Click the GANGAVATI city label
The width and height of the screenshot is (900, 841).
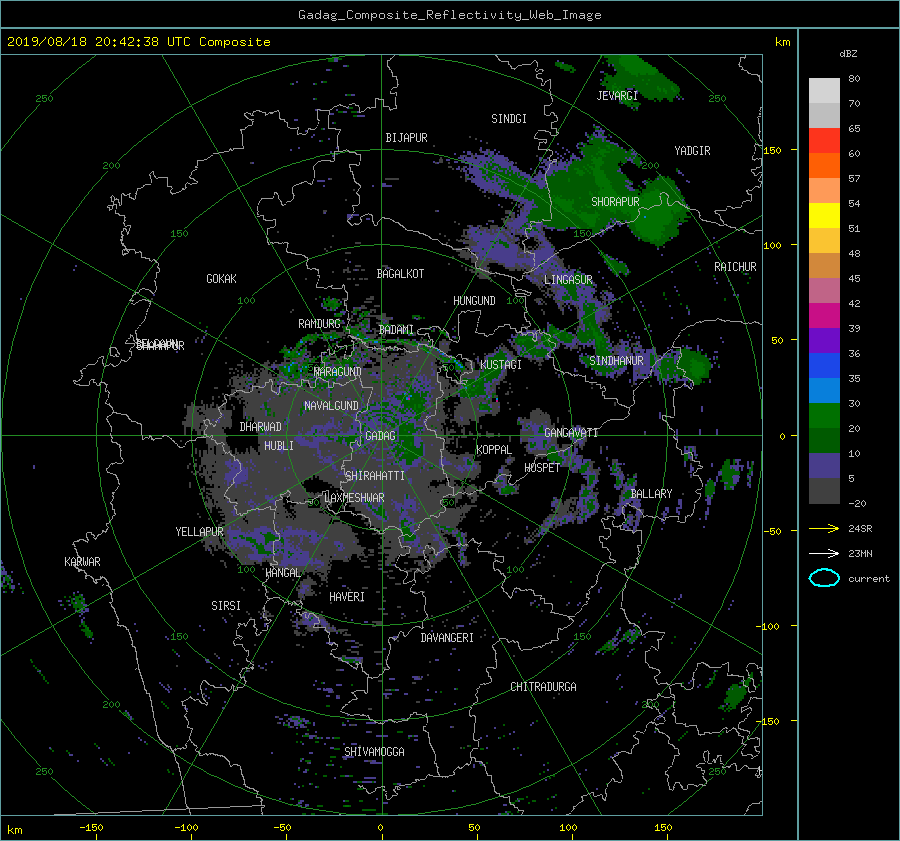coord(571,433)
